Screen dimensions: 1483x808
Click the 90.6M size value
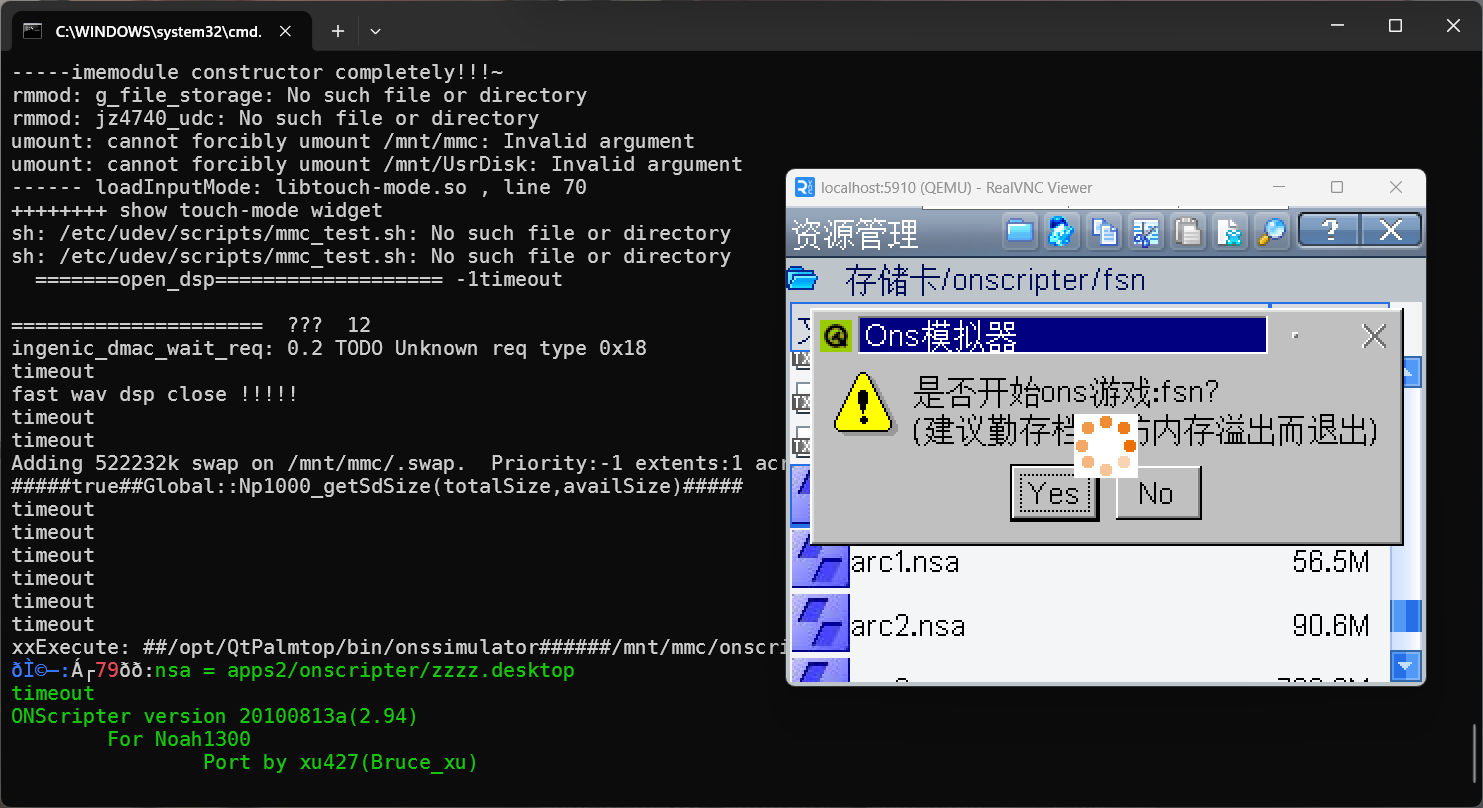click(1331, 626)
